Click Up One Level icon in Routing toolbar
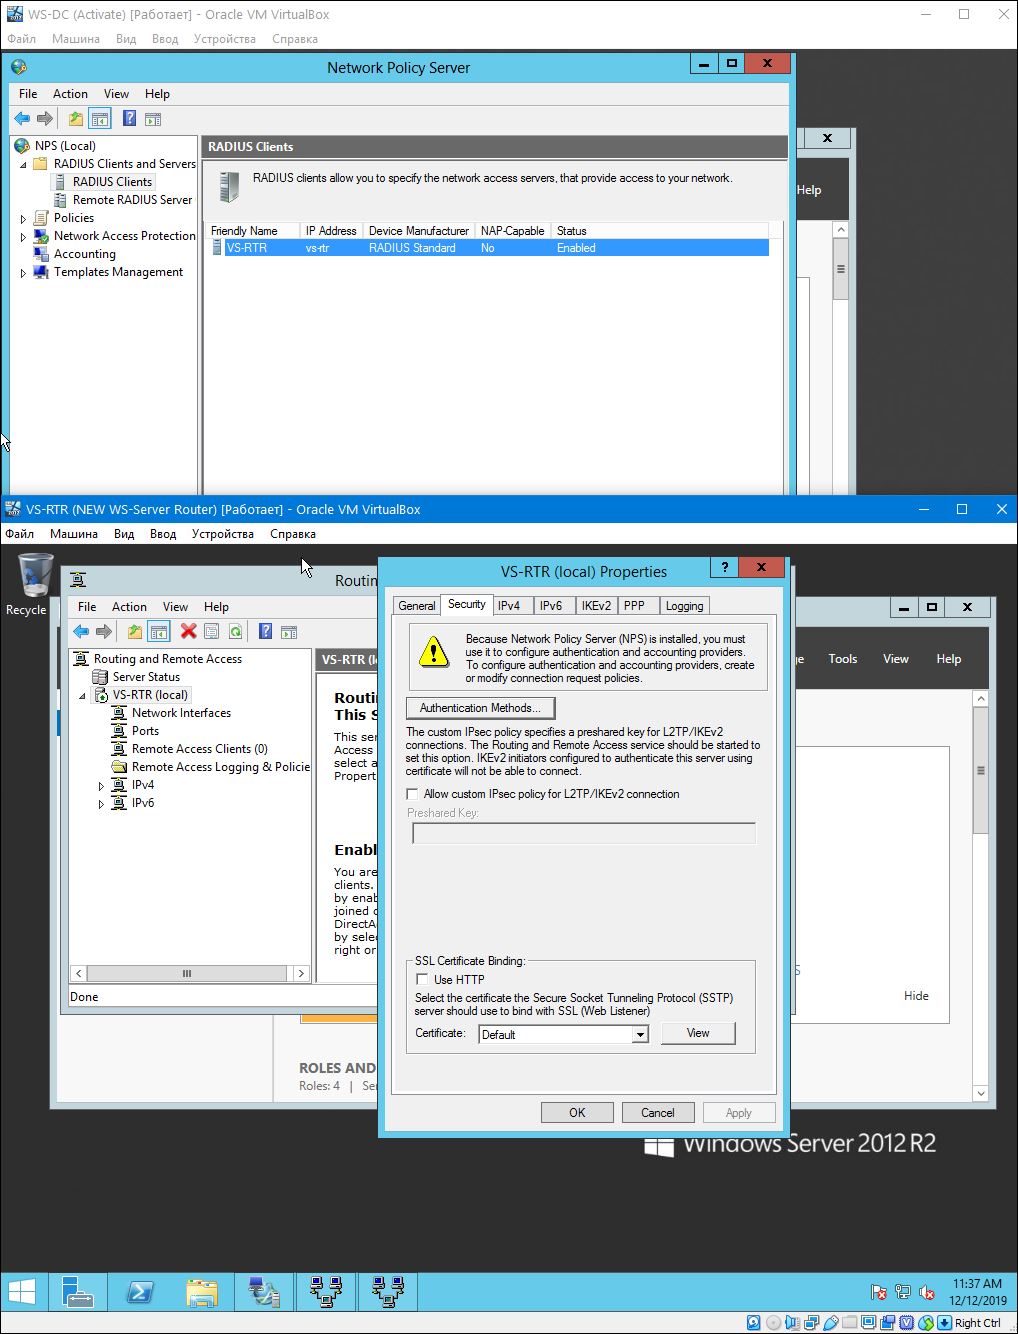 click(x=135, y=631)
